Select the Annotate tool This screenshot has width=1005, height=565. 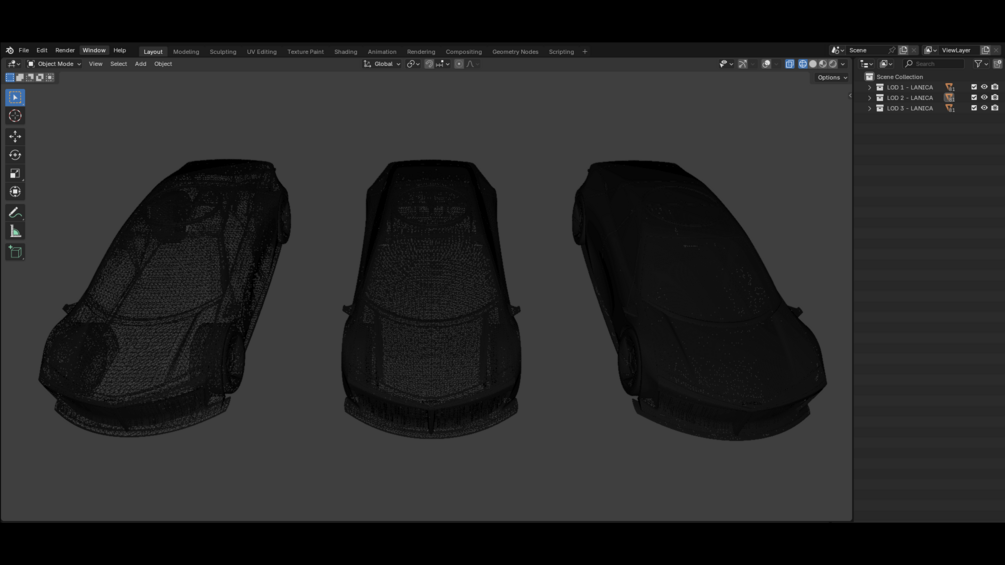(x=15, y=213)
